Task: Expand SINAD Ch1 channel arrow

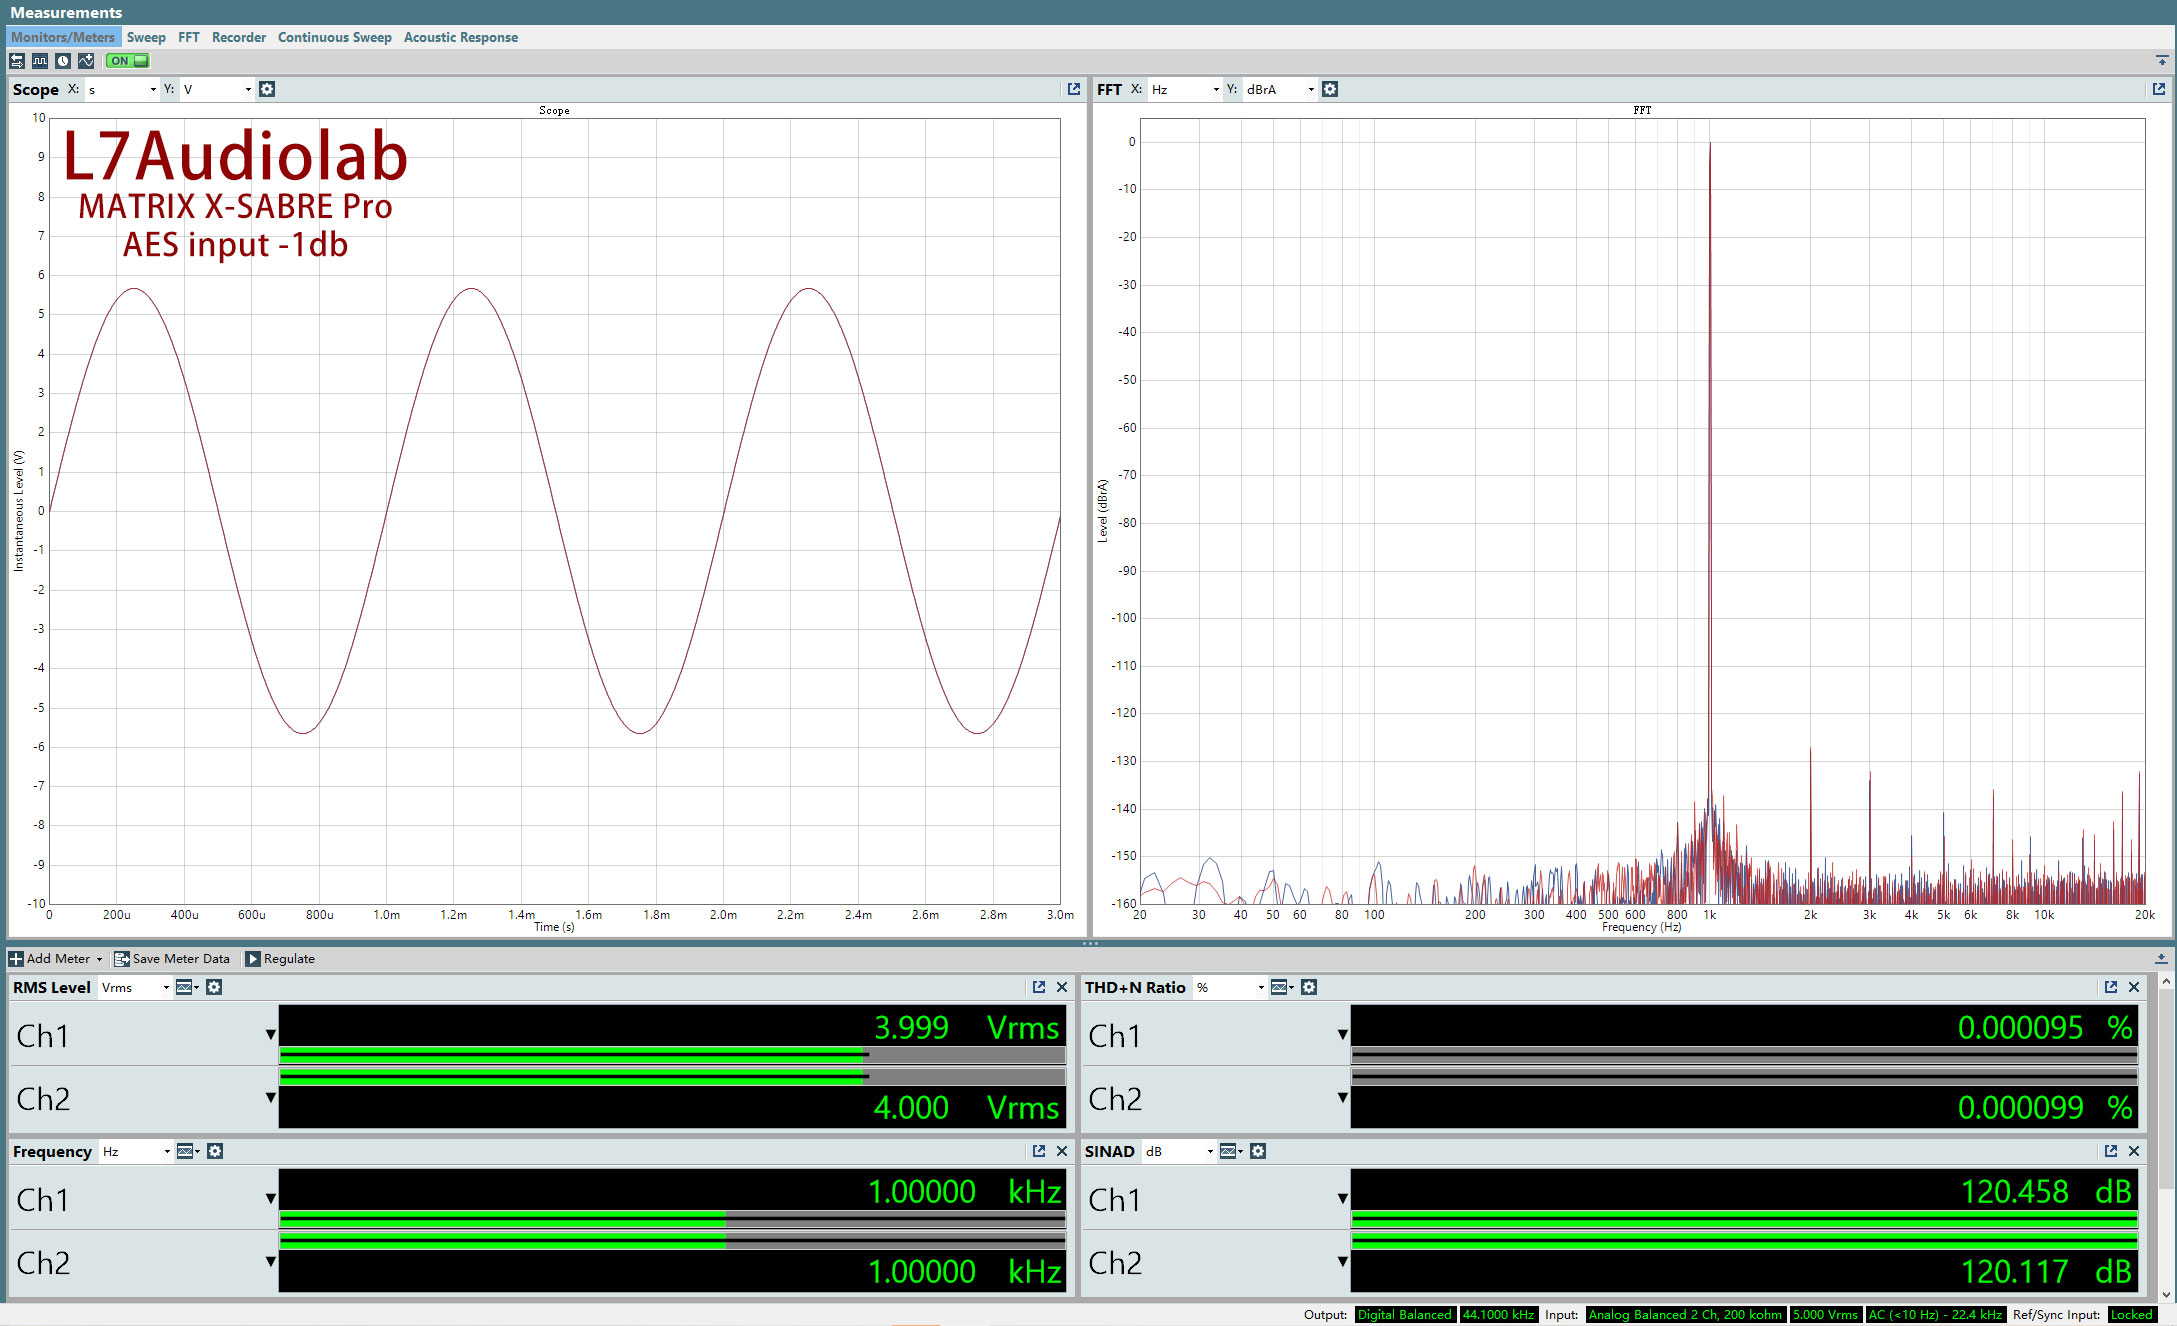Action: click(x=1342, y=1198)
